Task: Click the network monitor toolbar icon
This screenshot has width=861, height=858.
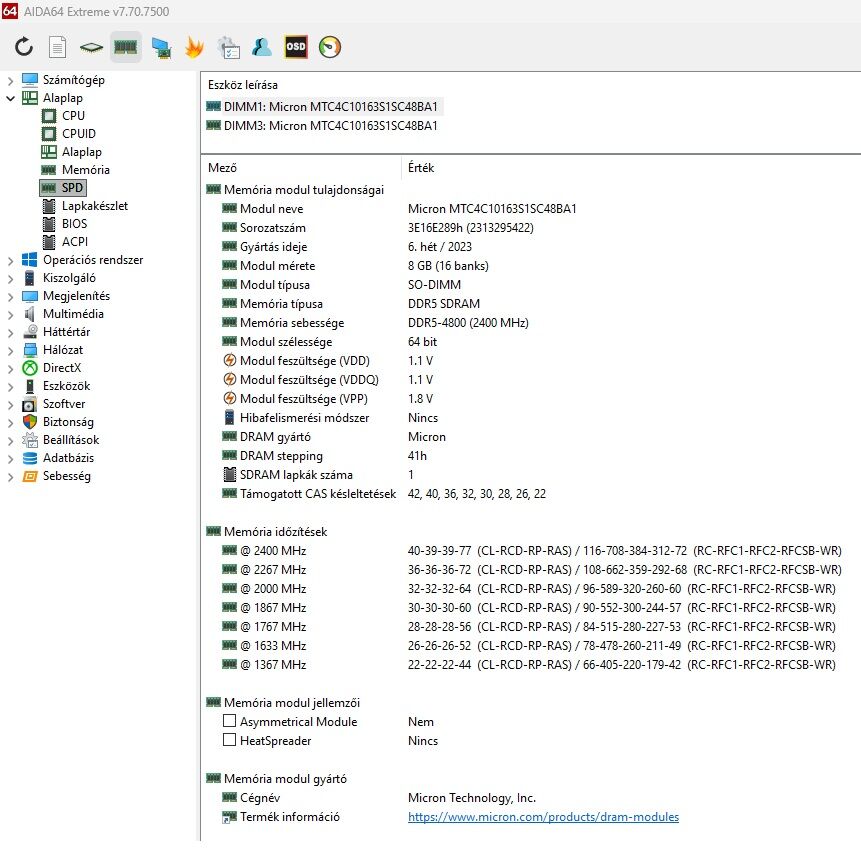Action: tap(161, 47)
